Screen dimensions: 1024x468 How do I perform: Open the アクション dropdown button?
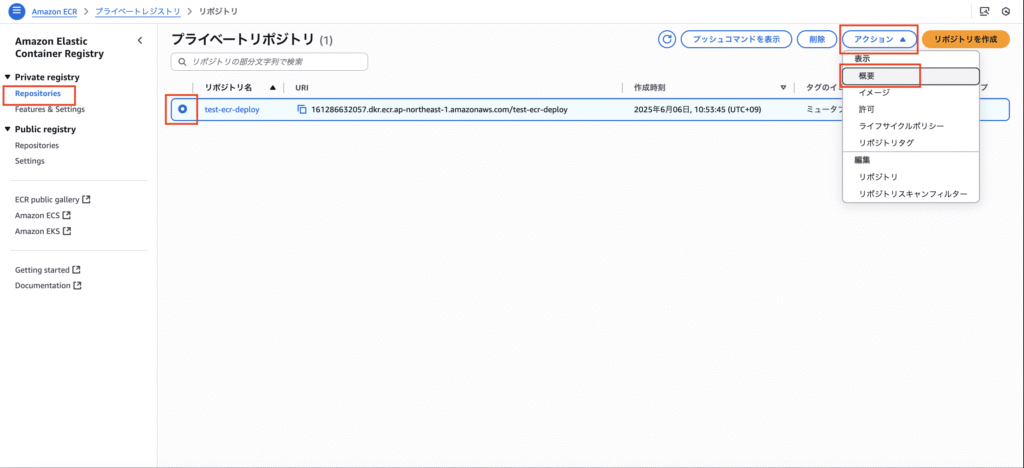coord(880,39)
